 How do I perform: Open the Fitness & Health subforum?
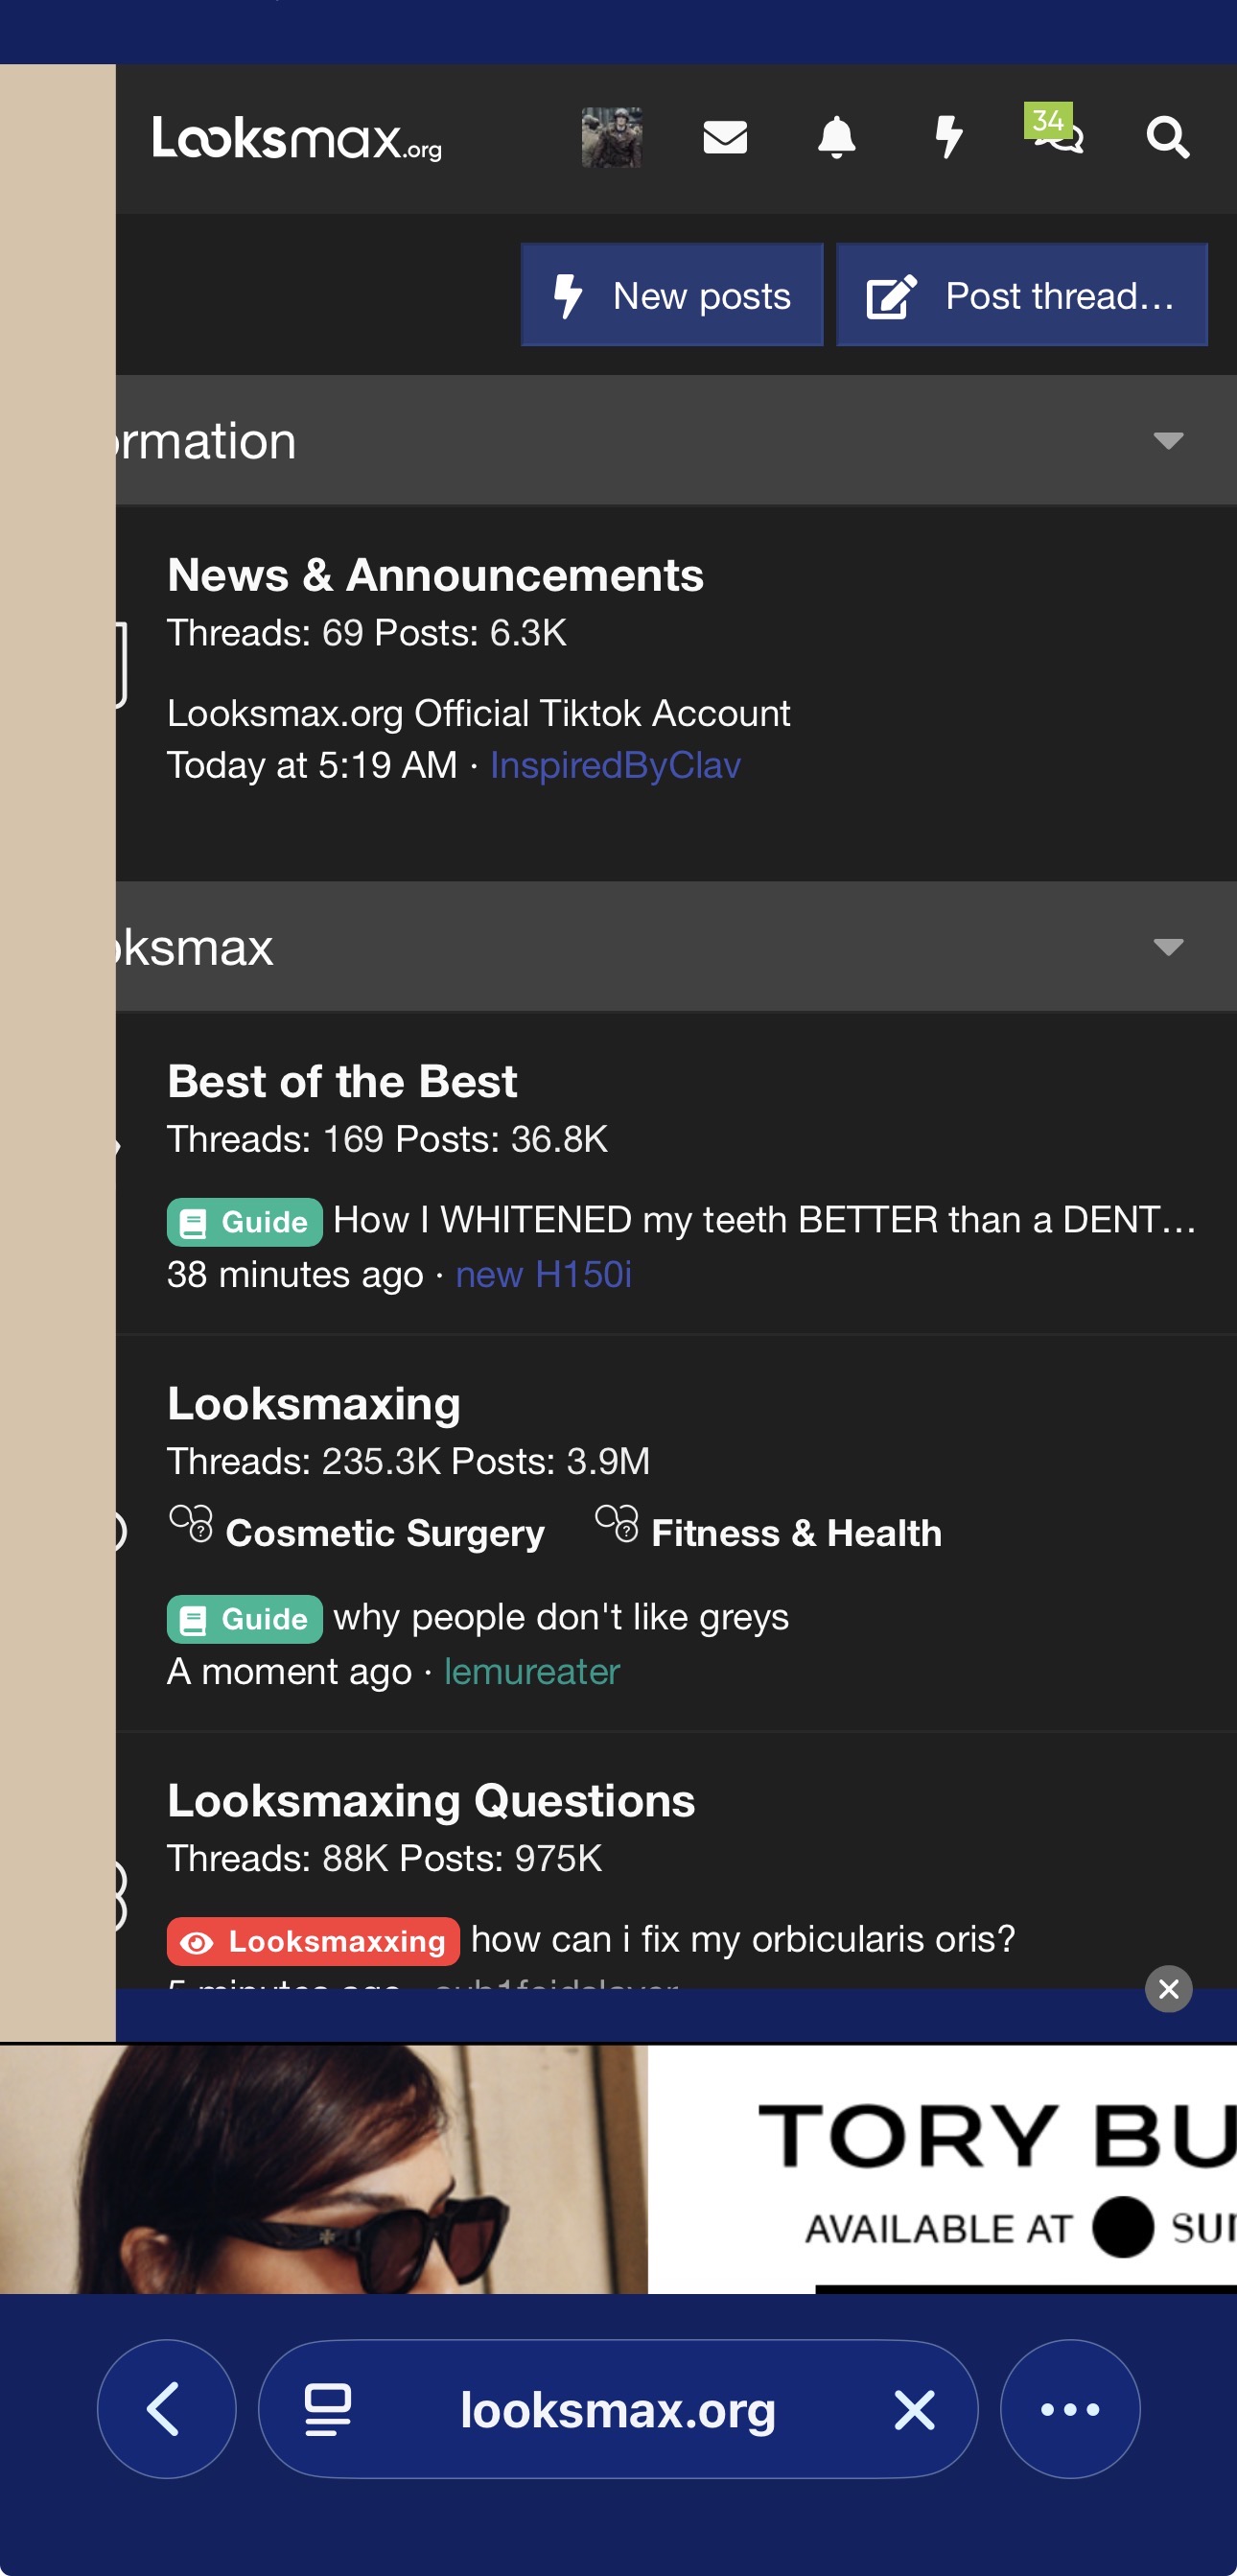(796, 1533)
